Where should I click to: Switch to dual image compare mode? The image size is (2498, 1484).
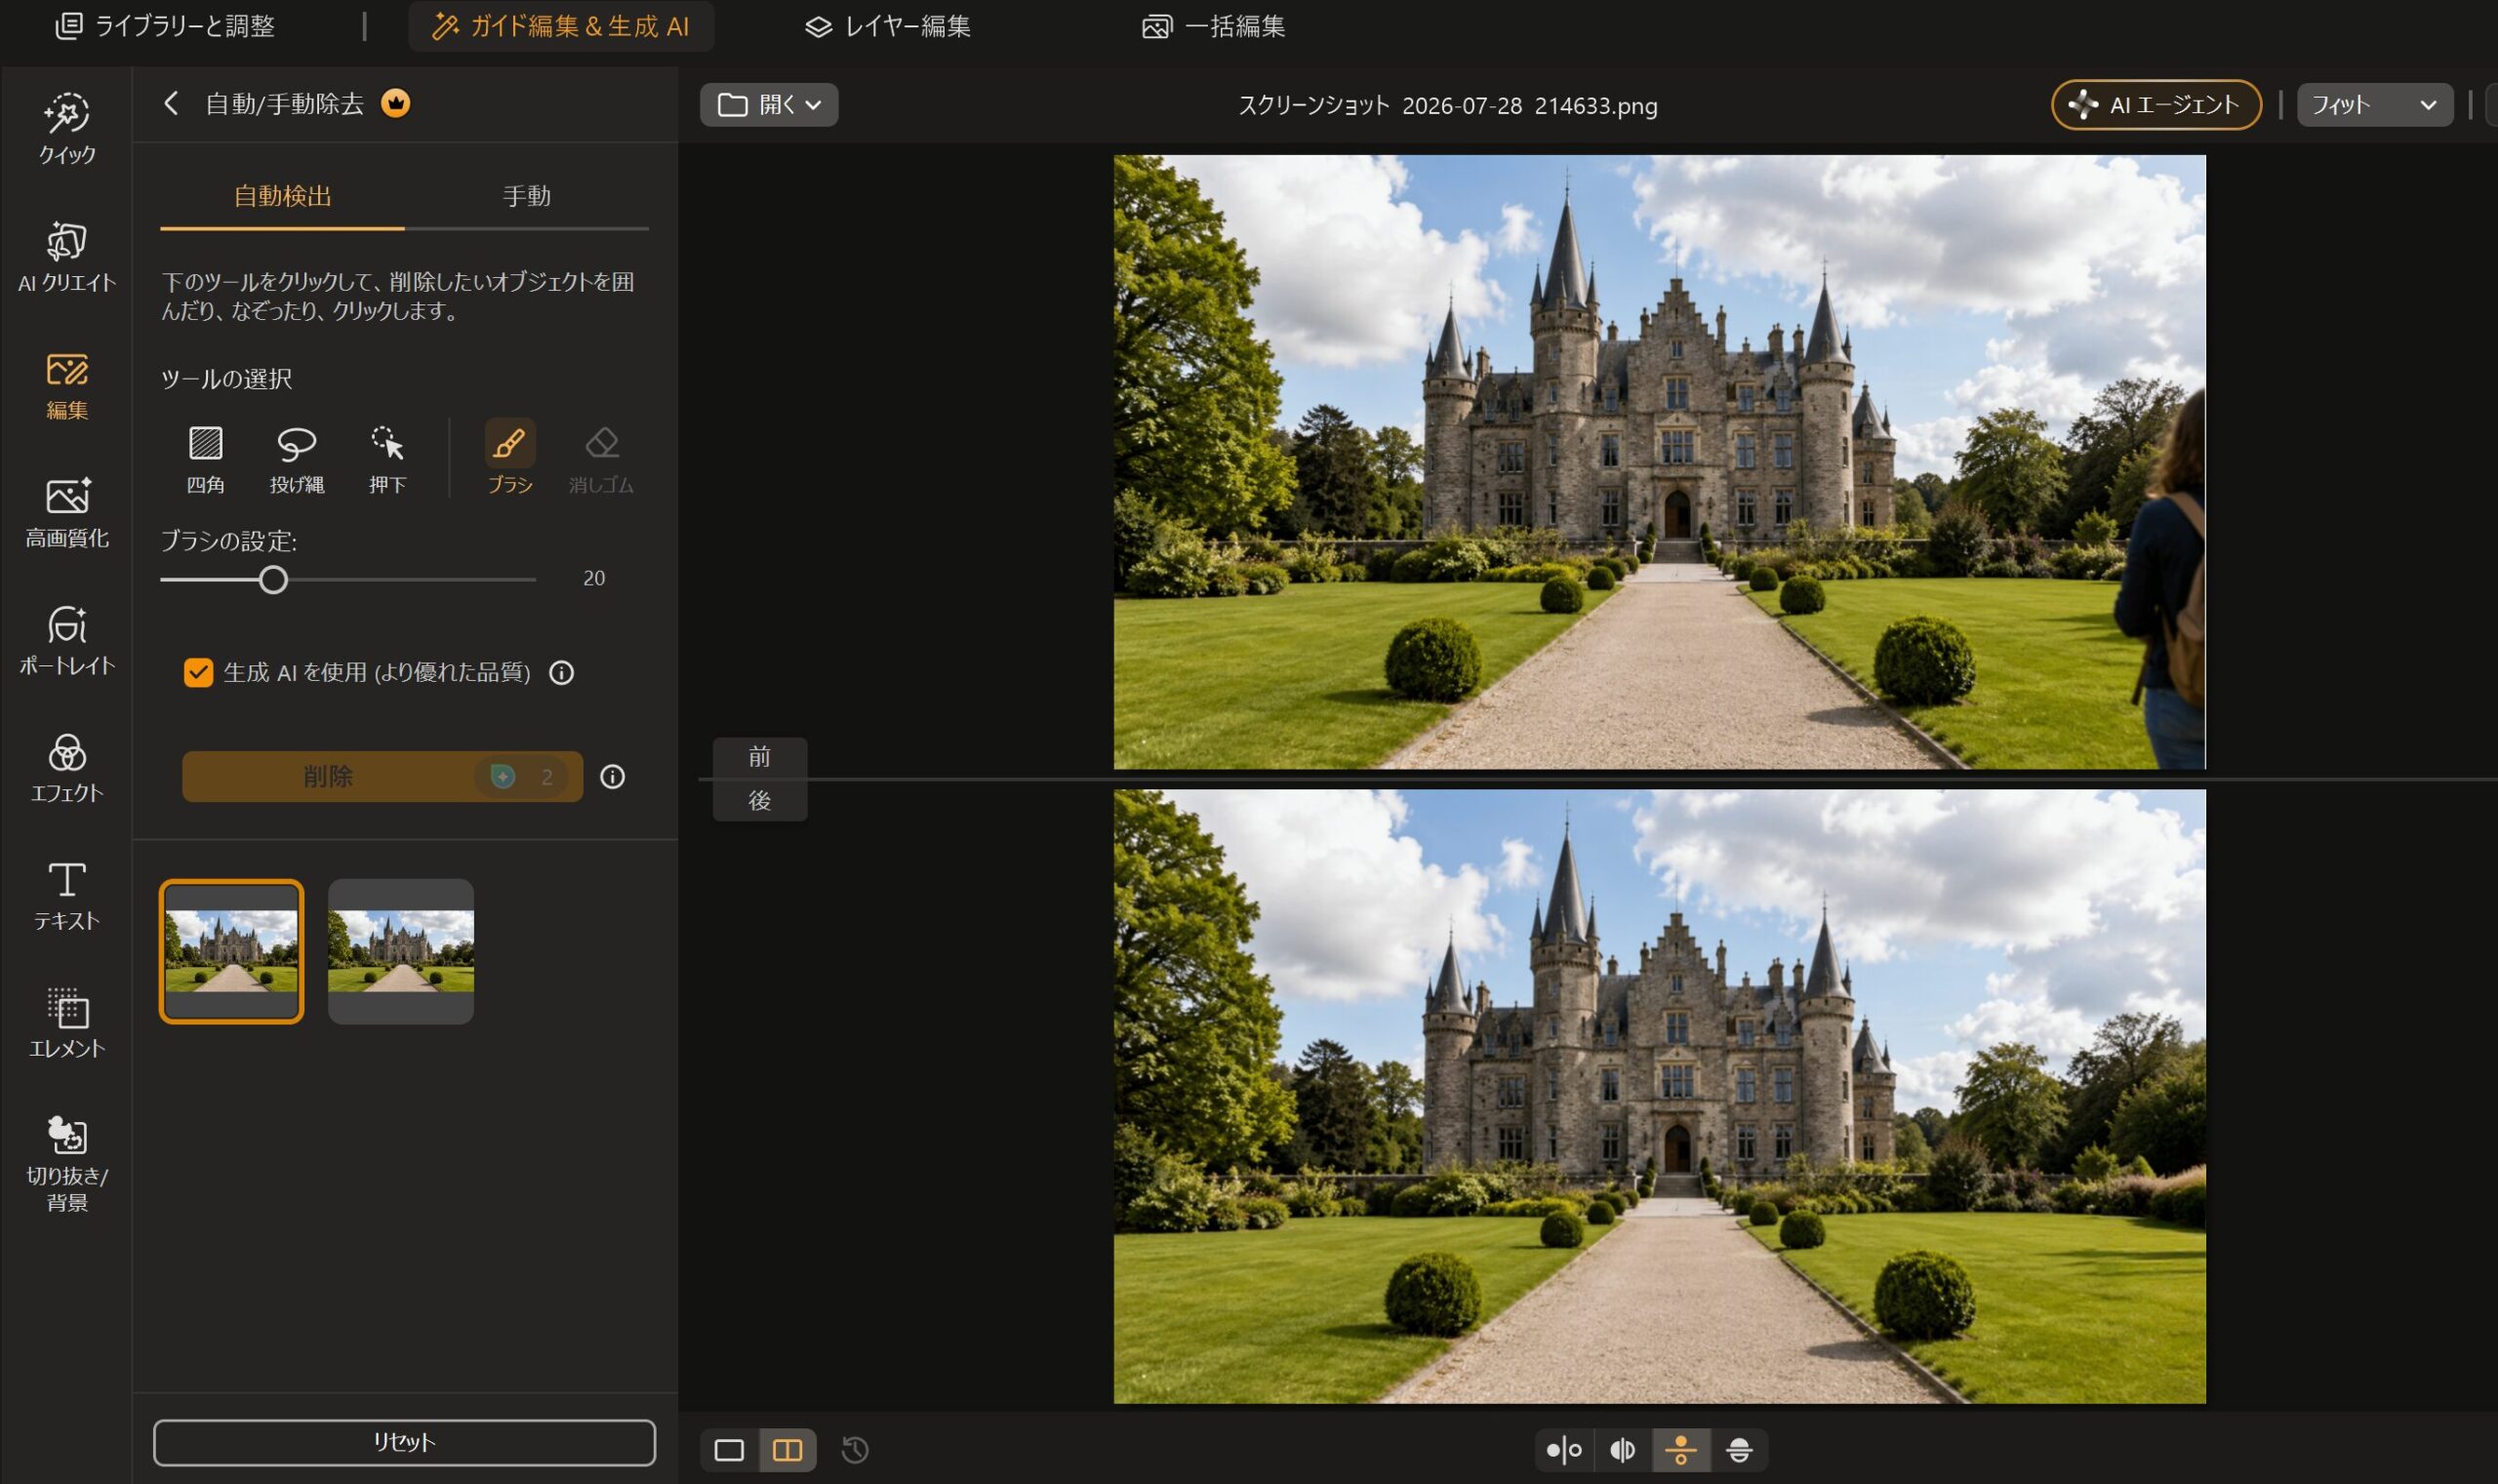pos(788,1450)
